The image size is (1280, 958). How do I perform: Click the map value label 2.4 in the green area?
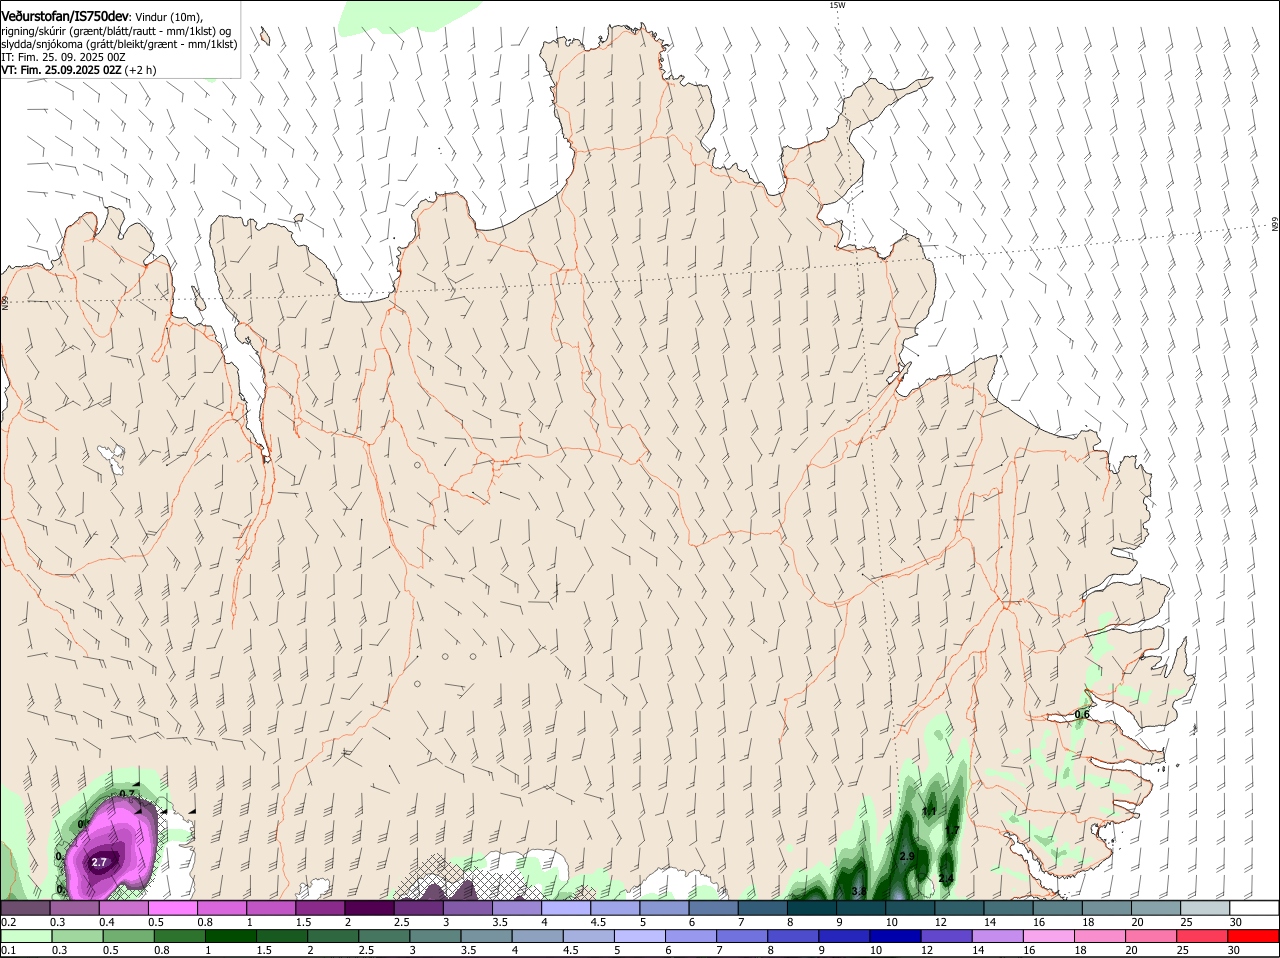click(946, 879)
